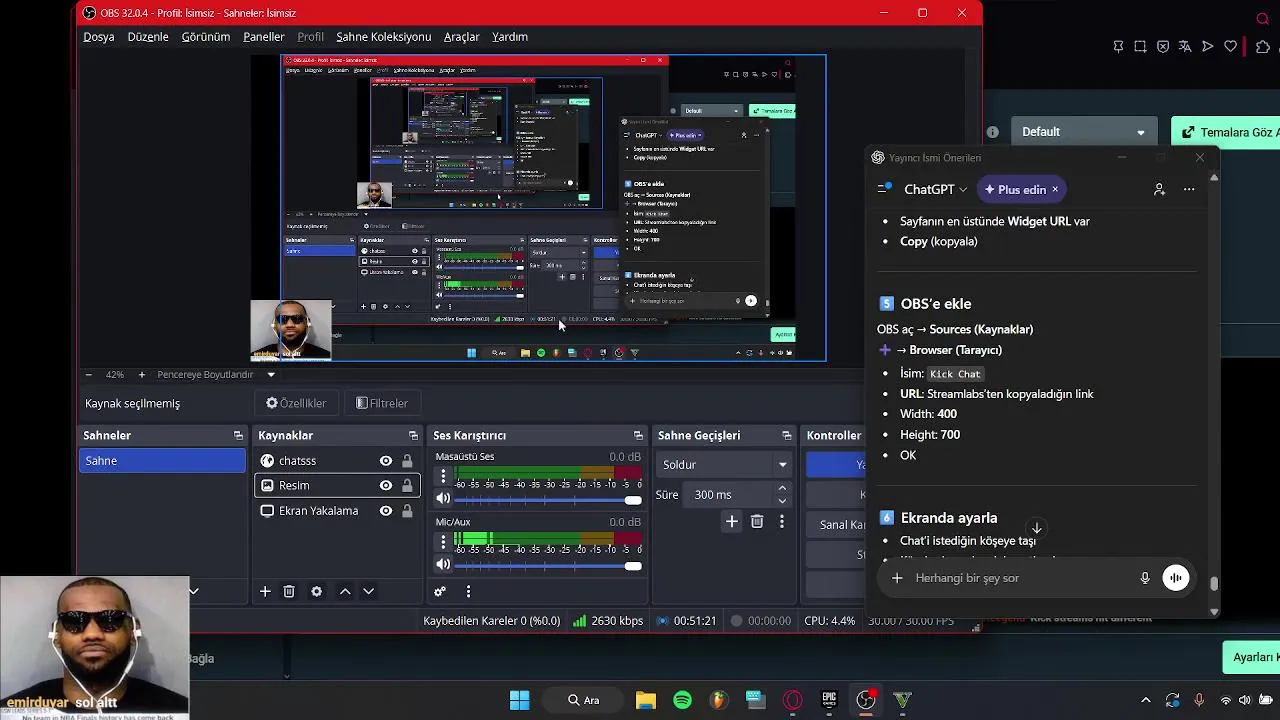Undock the Kaynaklar panel
This screenshot has width=1280, height=720.
(x=413, y=435)
